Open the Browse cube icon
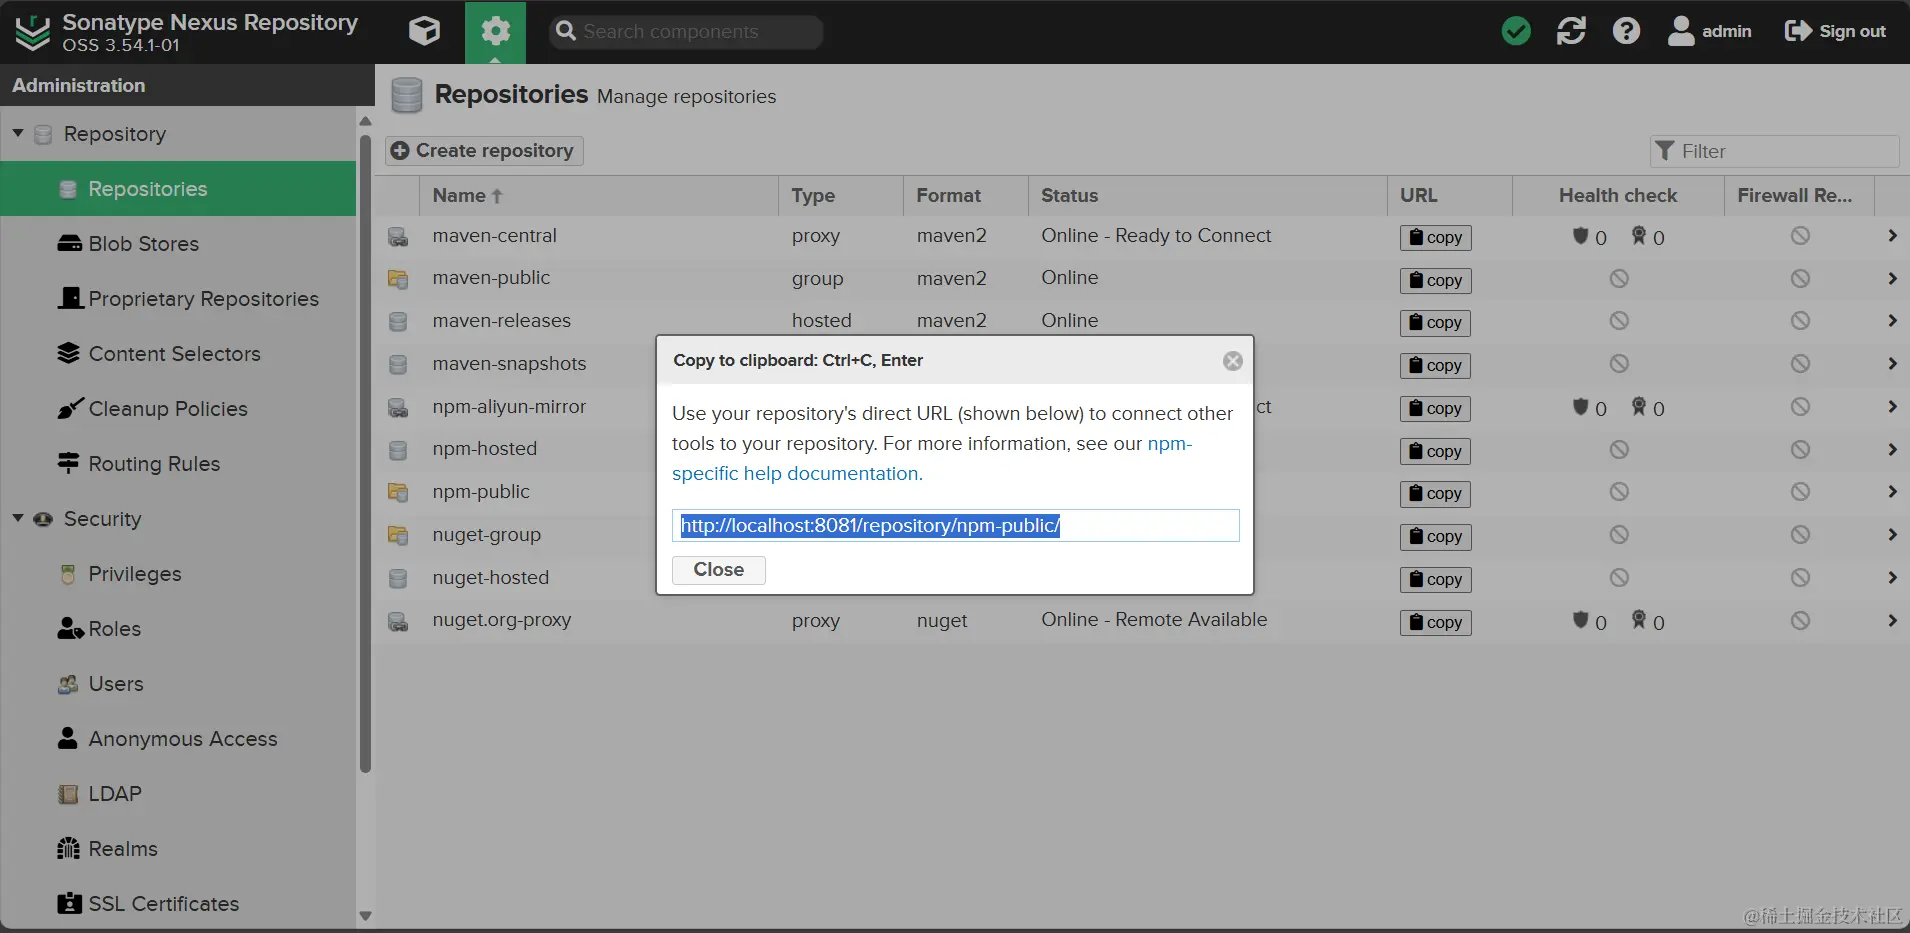The image size is (1910, 933). (424, 31)
